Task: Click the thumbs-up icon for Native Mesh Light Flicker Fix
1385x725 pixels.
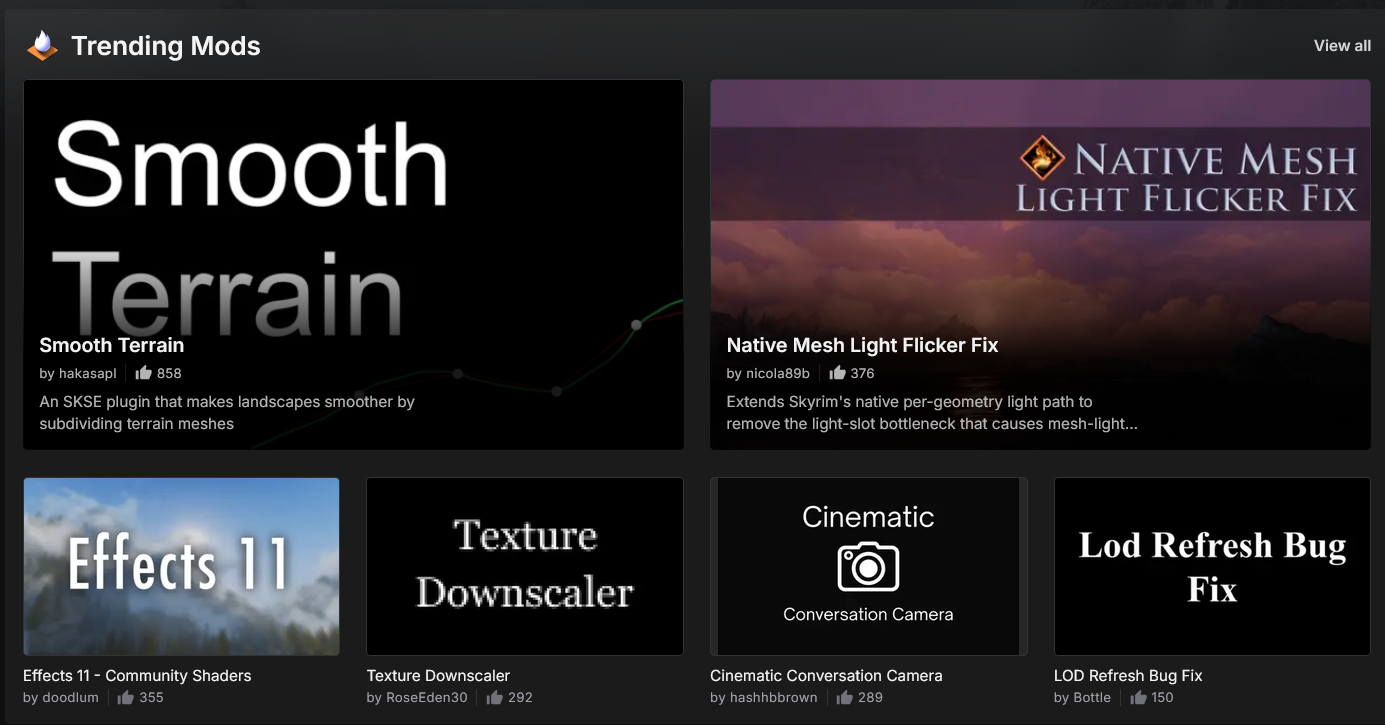Action: tap(838, 373)
